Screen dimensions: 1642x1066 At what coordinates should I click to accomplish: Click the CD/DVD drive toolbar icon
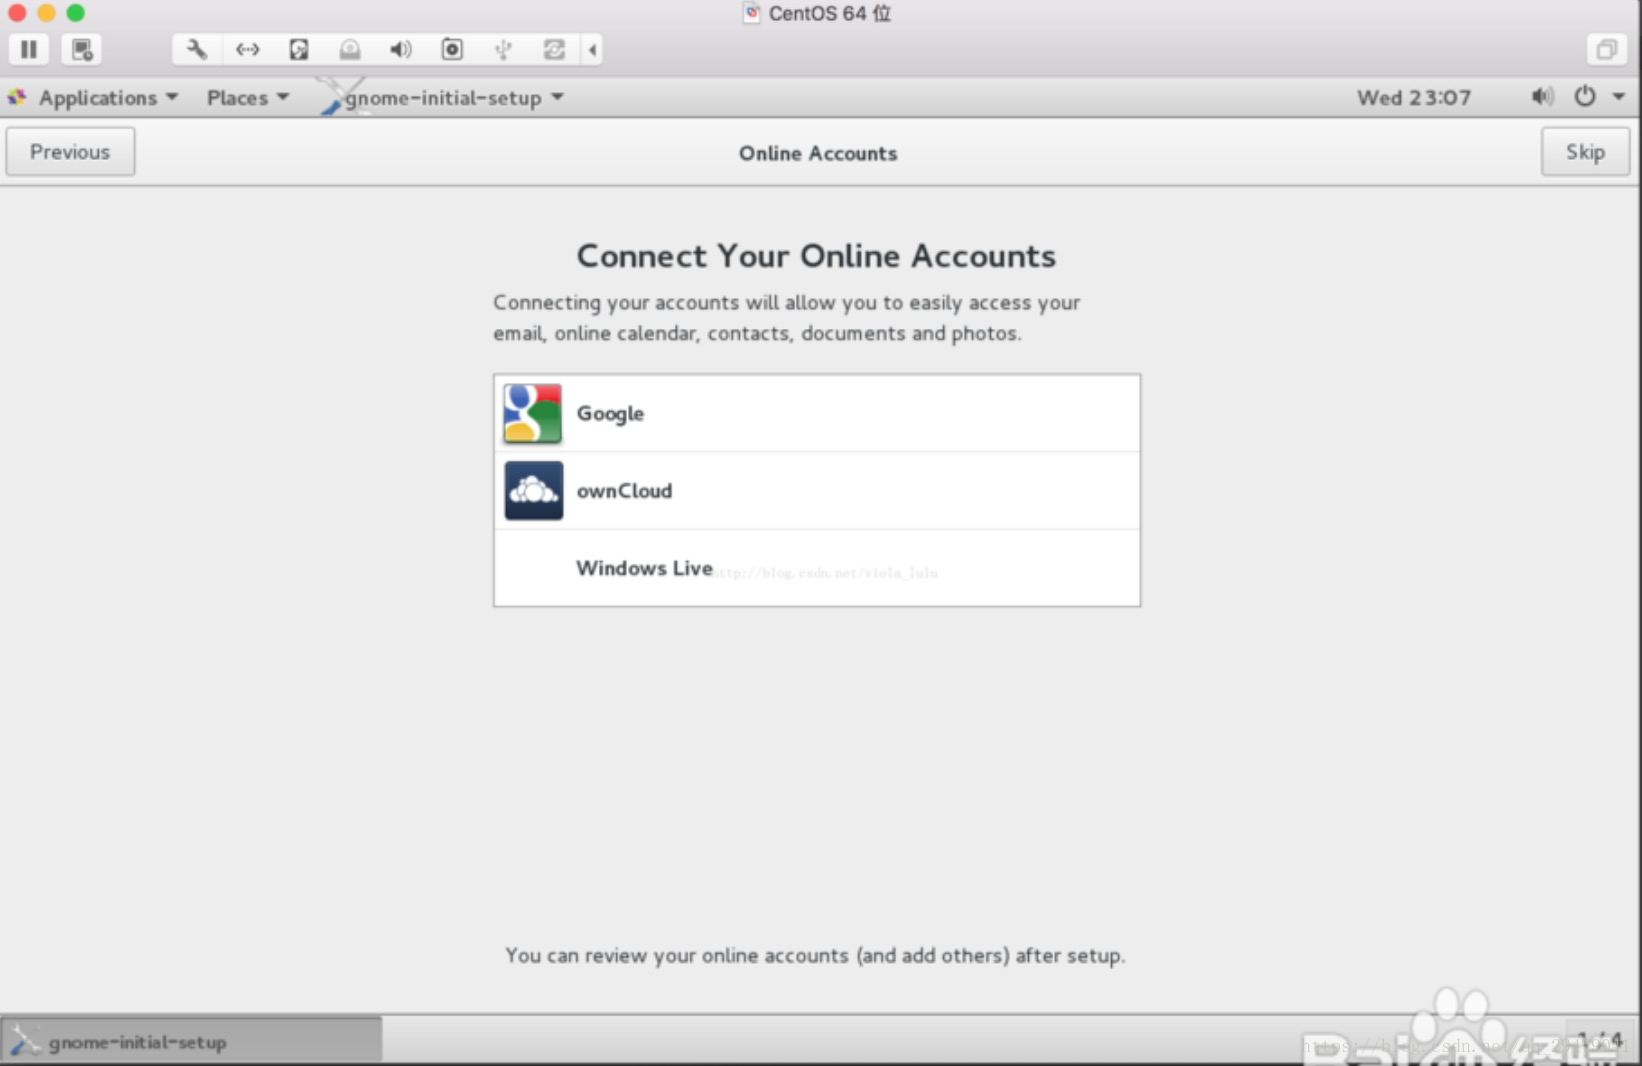(x=349, y=49)
